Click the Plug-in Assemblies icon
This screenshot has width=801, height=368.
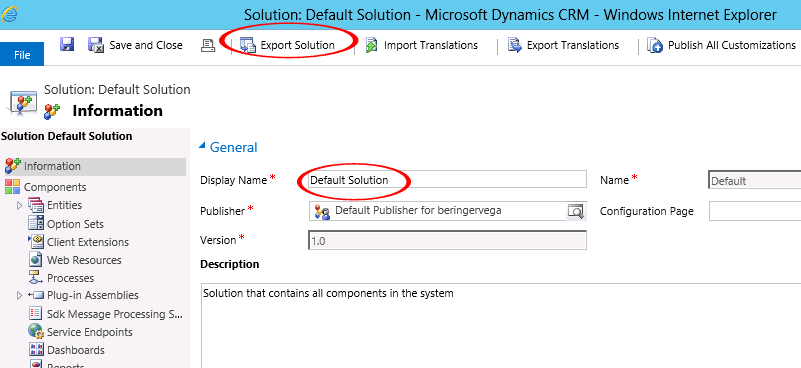pos(36,295)
